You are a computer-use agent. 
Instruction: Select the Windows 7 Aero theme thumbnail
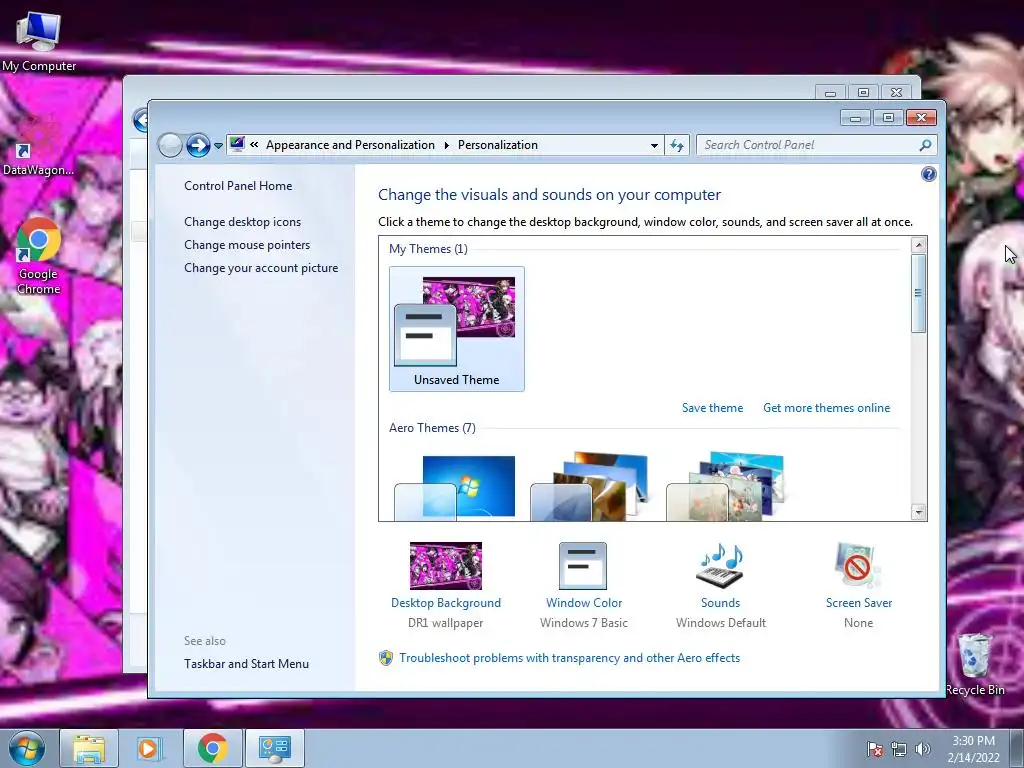(x=456, y=487)
